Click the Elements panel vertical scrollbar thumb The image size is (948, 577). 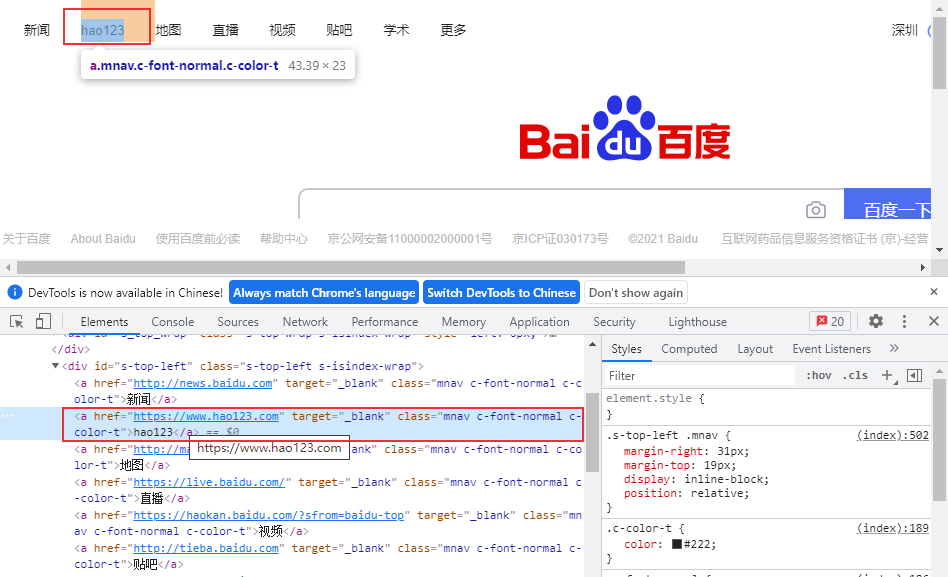click(592, 431)
